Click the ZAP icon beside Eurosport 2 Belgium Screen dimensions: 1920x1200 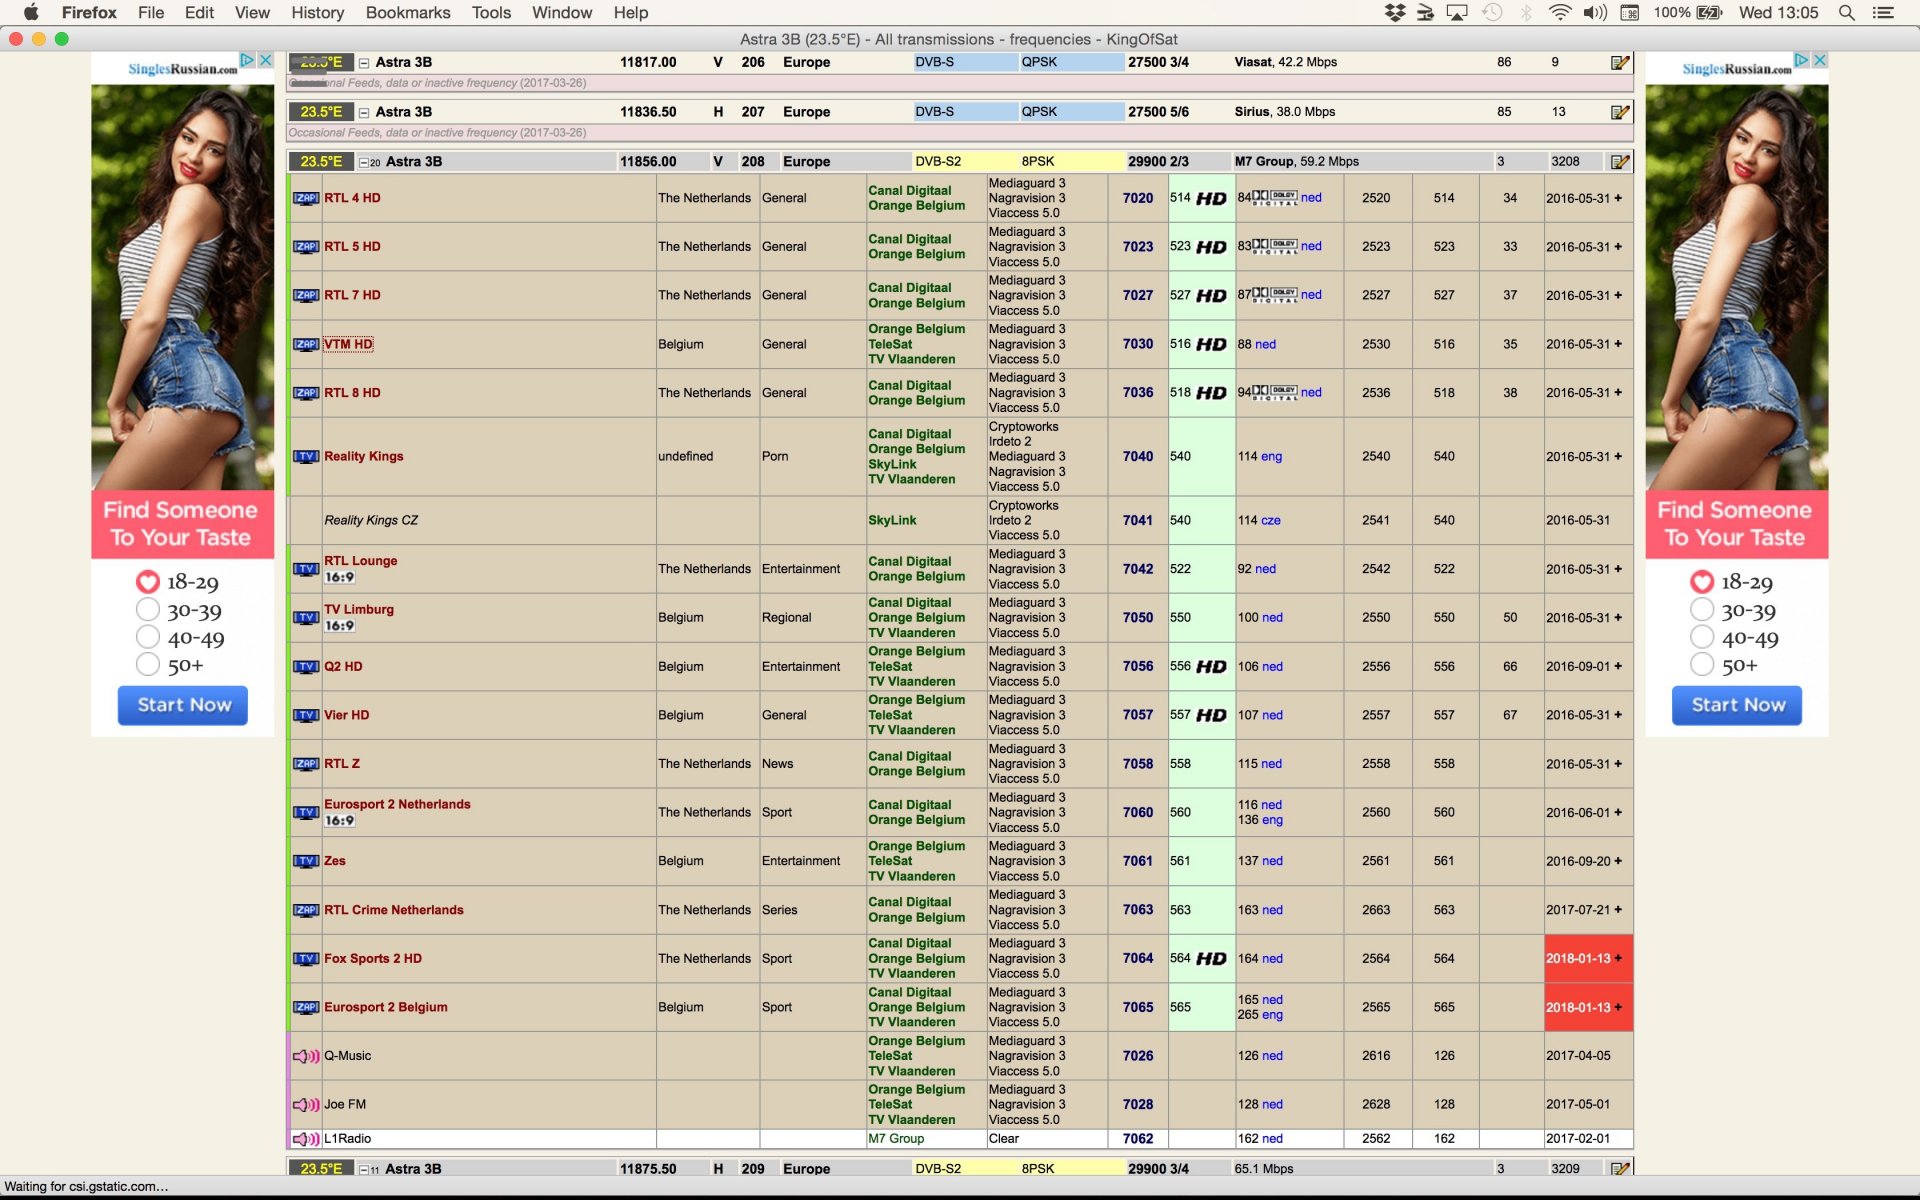[306, 1007]
